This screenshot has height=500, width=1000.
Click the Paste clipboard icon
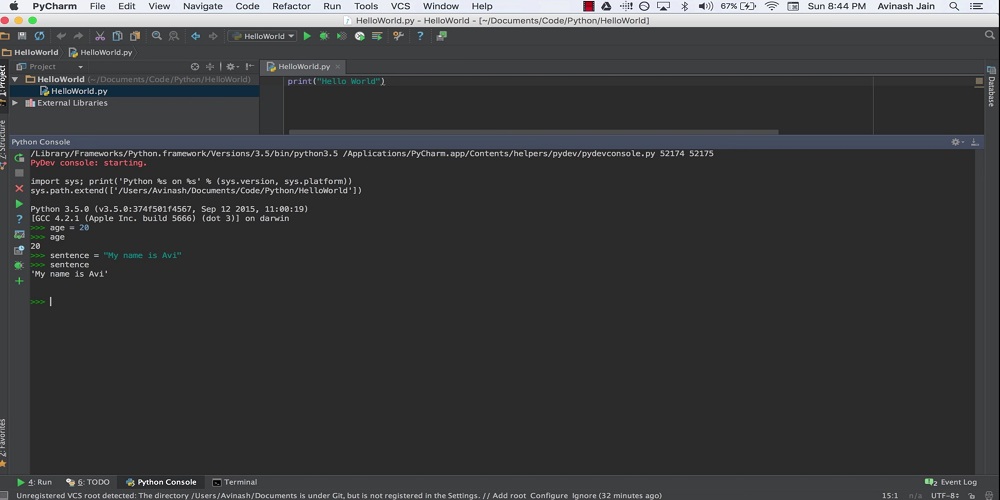click(135, 36)
